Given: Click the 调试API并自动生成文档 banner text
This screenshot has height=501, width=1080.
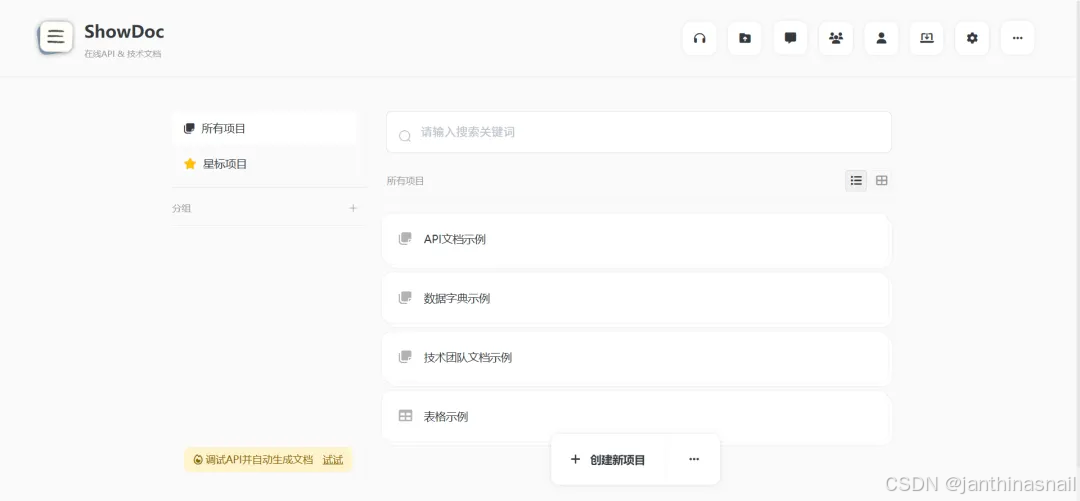Looking at the screenshot, I should [259, 460].
